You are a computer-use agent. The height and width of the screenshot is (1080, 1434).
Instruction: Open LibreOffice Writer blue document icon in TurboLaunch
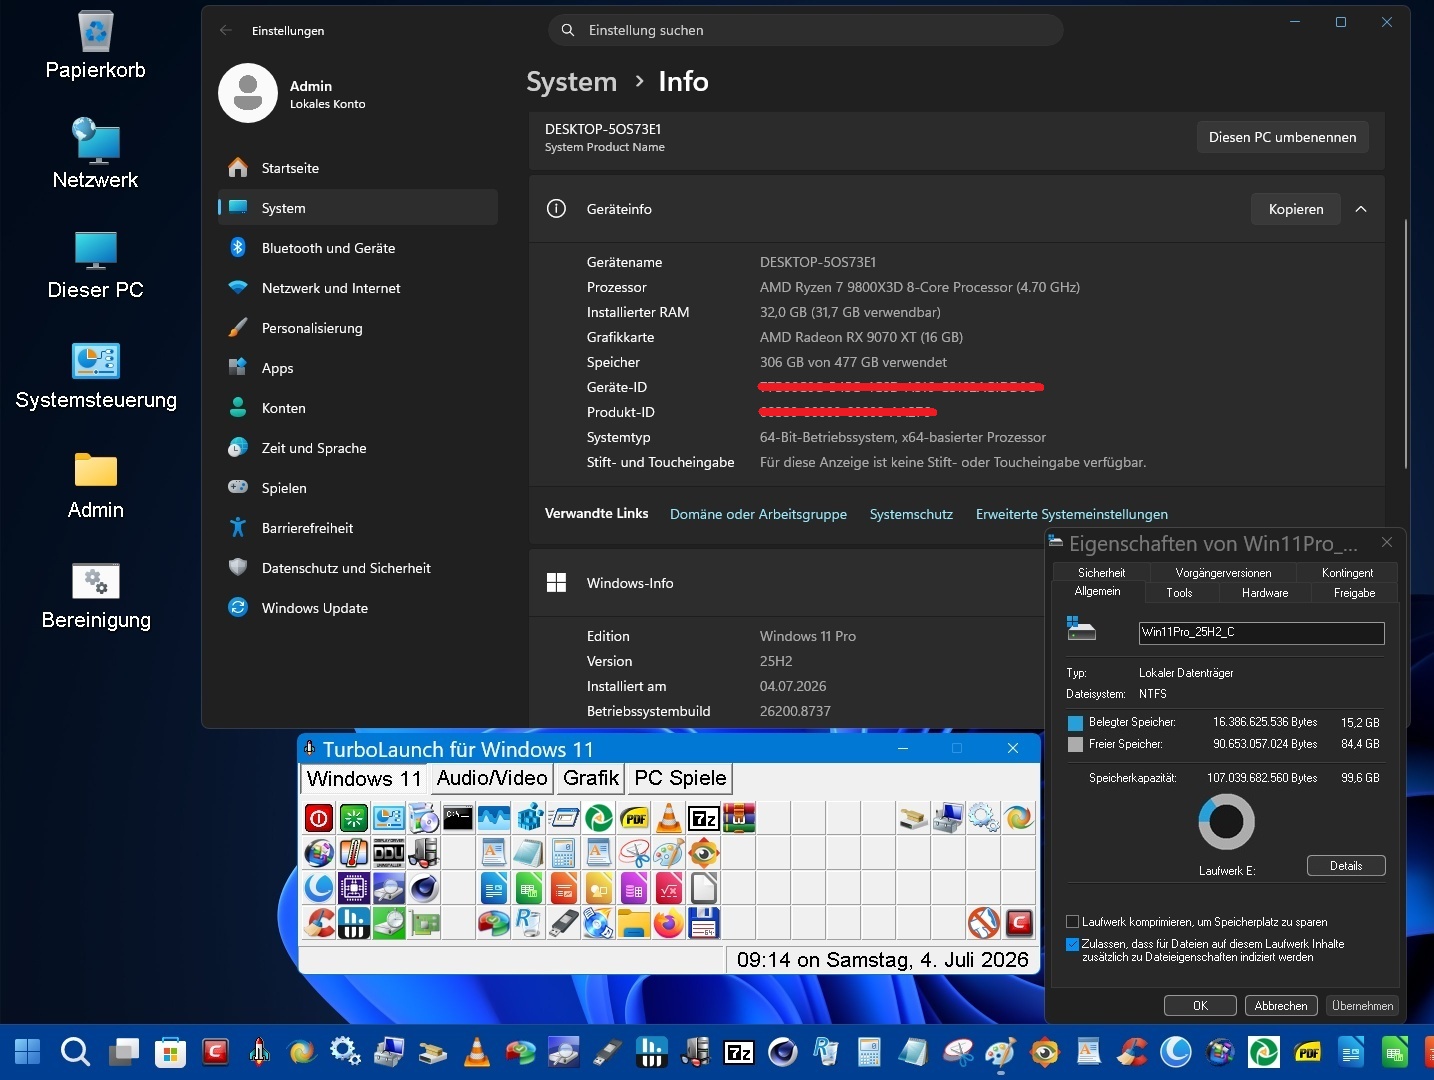tap(494, 888)
